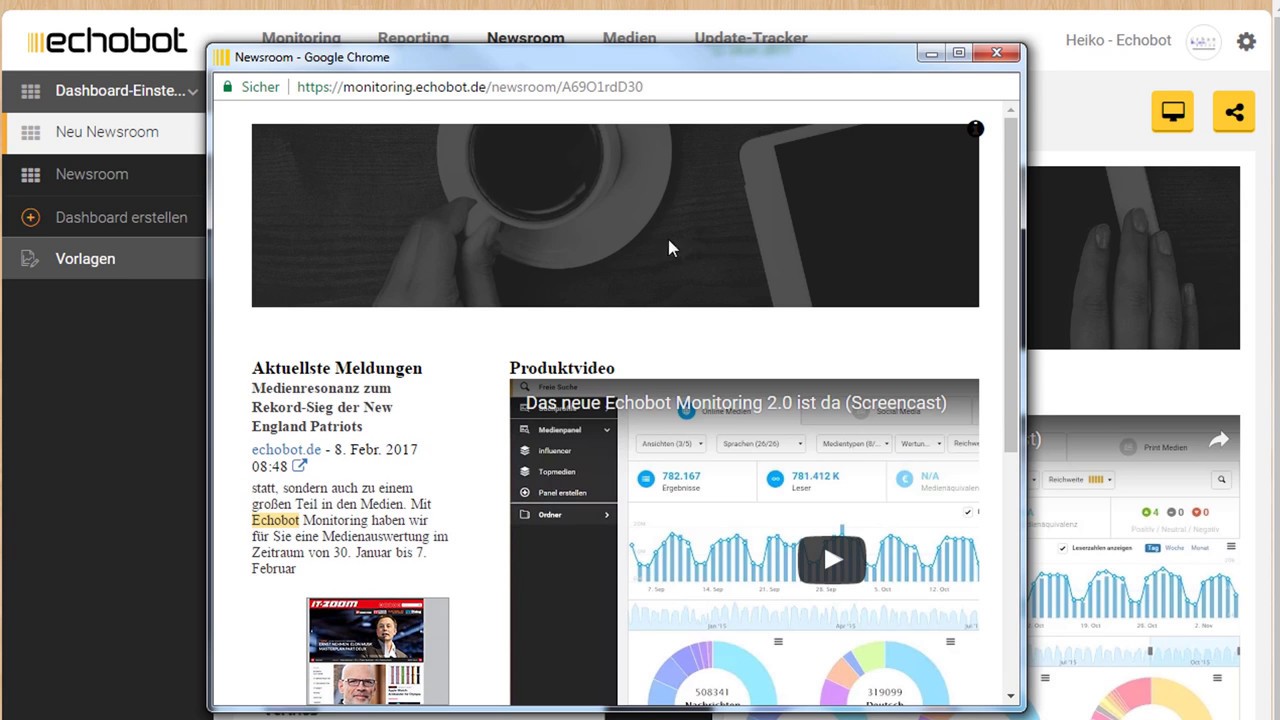Click the yellow presentation monitor button
Screen dimensions: 1280x720
1173,112
